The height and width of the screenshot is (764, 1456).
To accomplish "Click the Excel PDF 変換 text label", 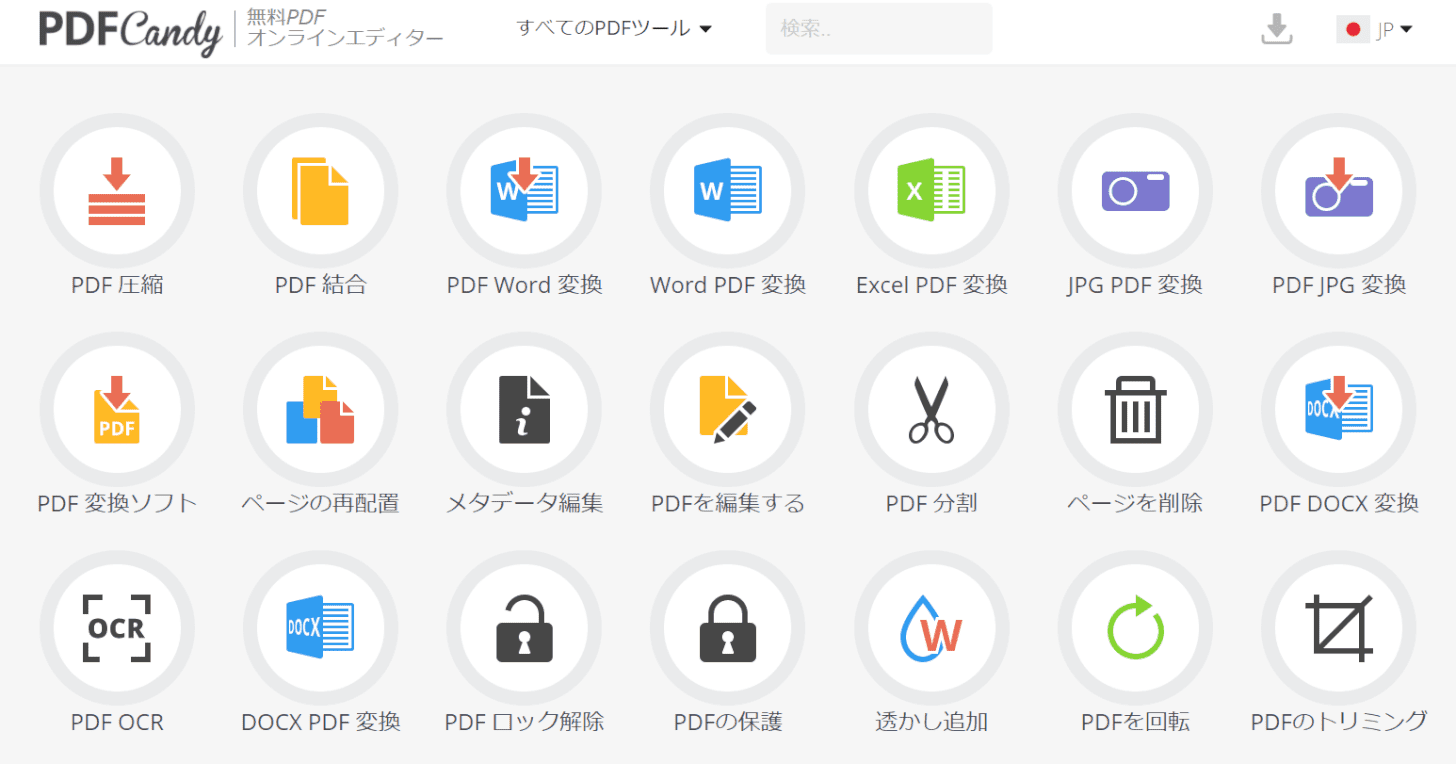I will pos(931,285).
